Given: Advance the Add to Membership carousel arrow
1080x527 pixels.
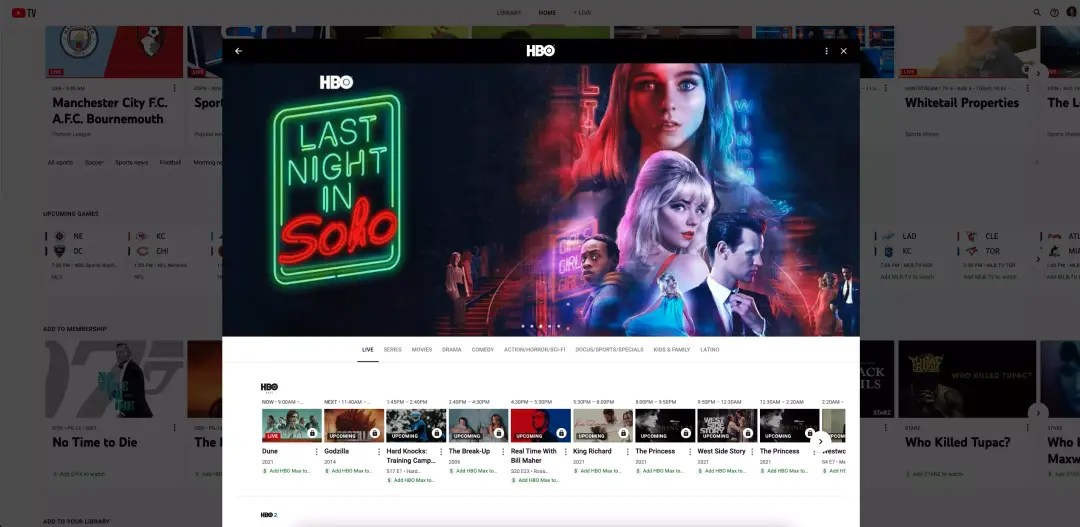Looking at the screenshot, I should click(x=1039, y=412).
